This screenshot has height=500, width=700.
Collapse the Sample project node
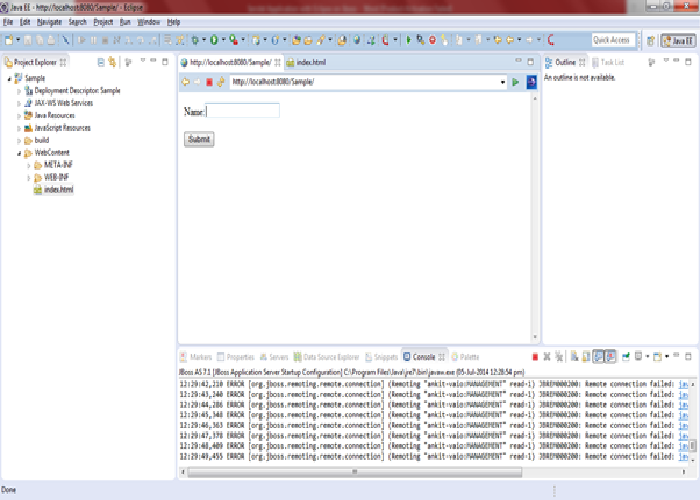click(x=9, y=79)
